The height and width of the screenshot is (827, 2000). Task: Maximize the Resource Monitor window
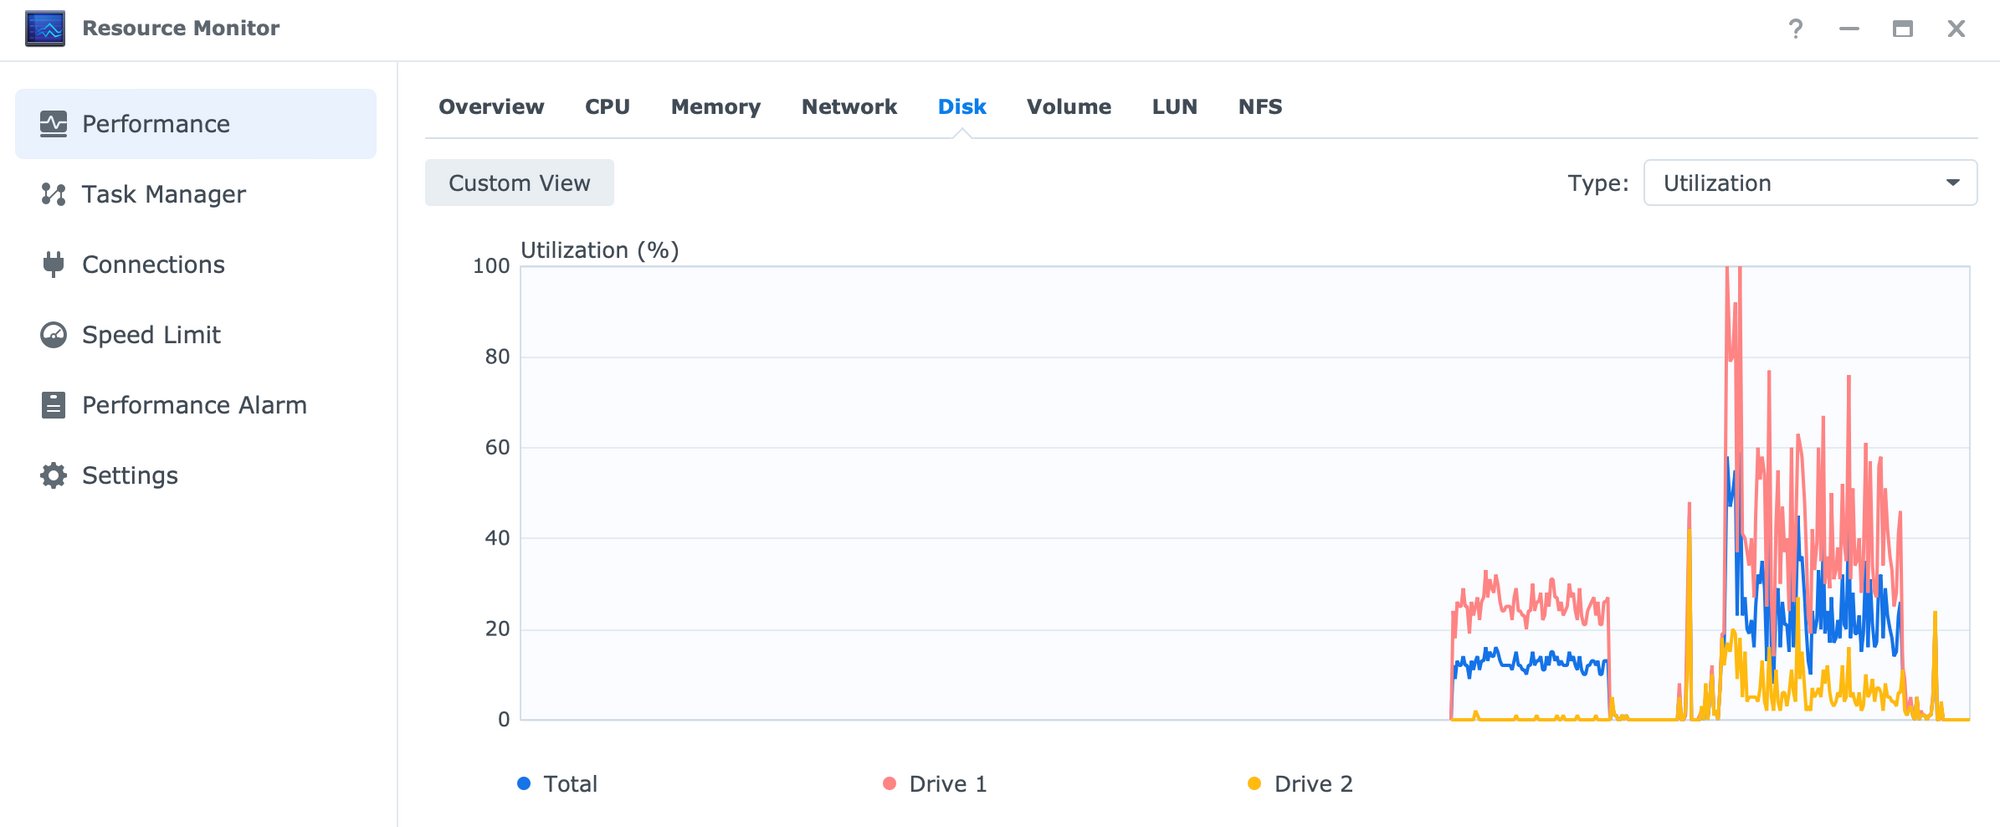point(1903,29)
